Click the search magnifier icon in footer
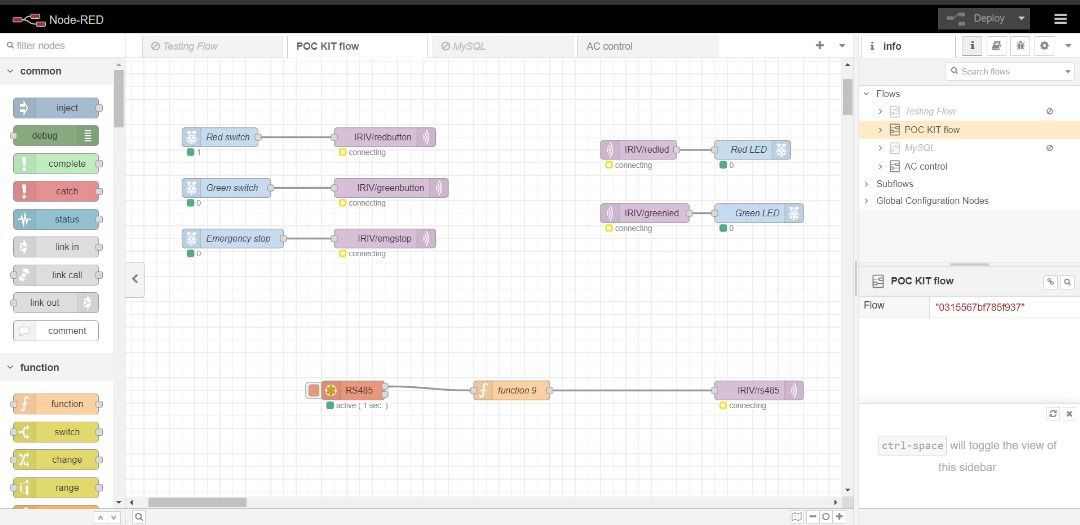 point(139,517)
